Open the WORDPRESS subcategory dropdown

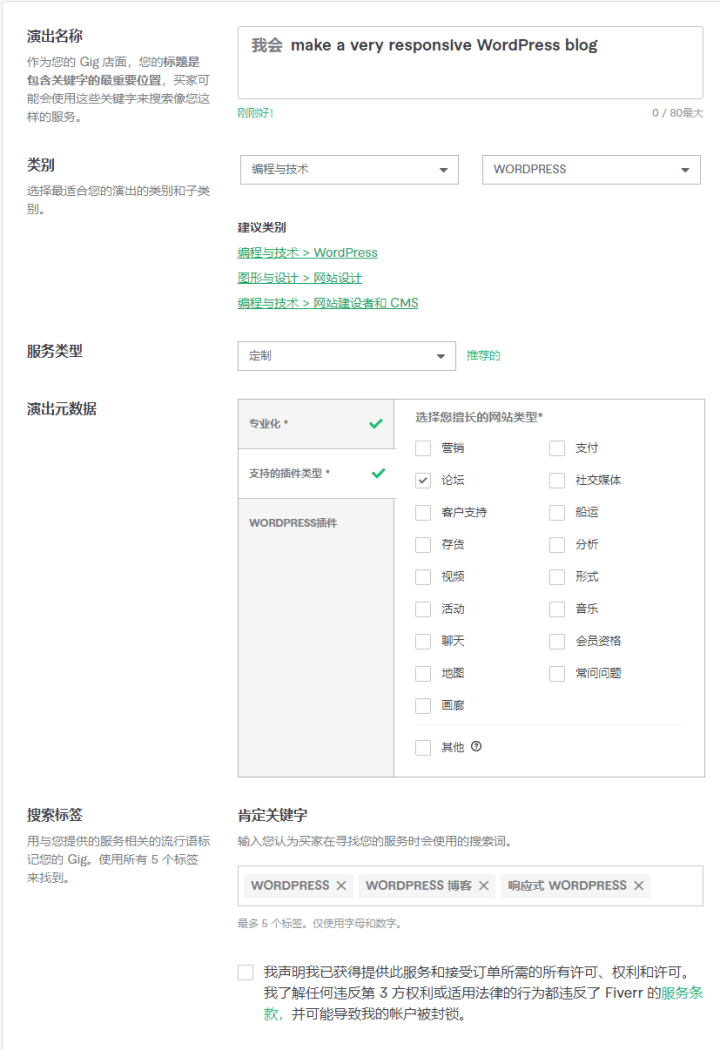[591, 169]
